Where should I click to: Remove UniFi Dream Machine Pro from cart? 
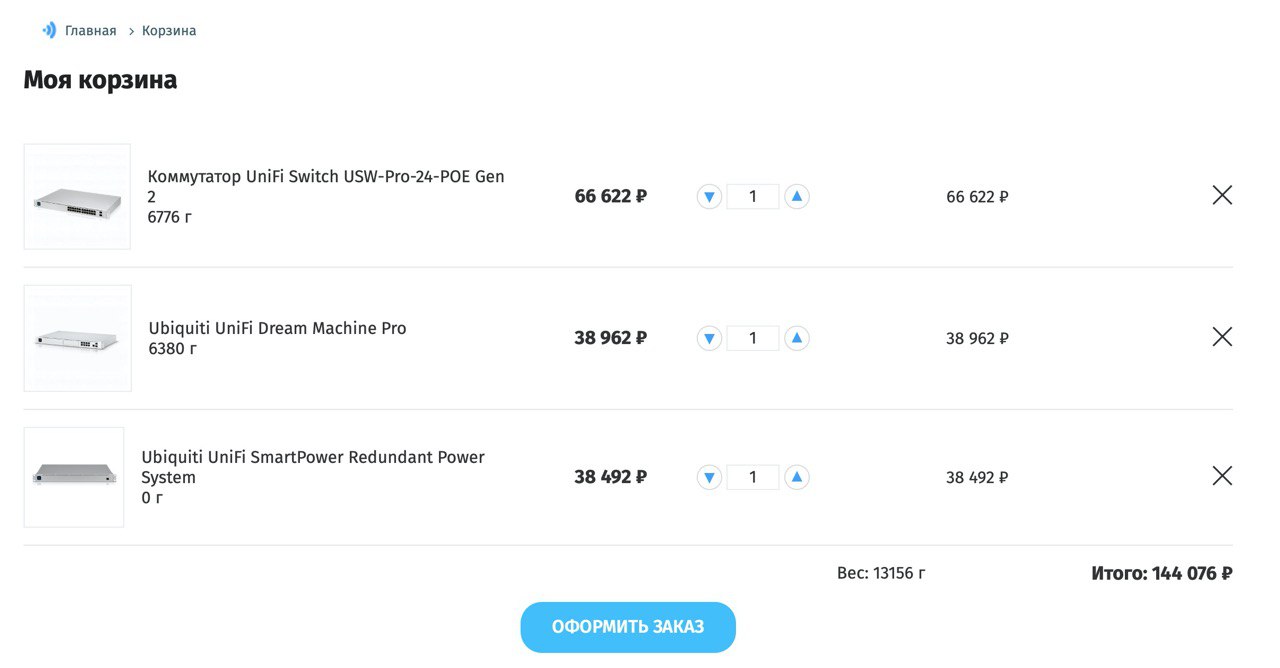point(1222,337)
